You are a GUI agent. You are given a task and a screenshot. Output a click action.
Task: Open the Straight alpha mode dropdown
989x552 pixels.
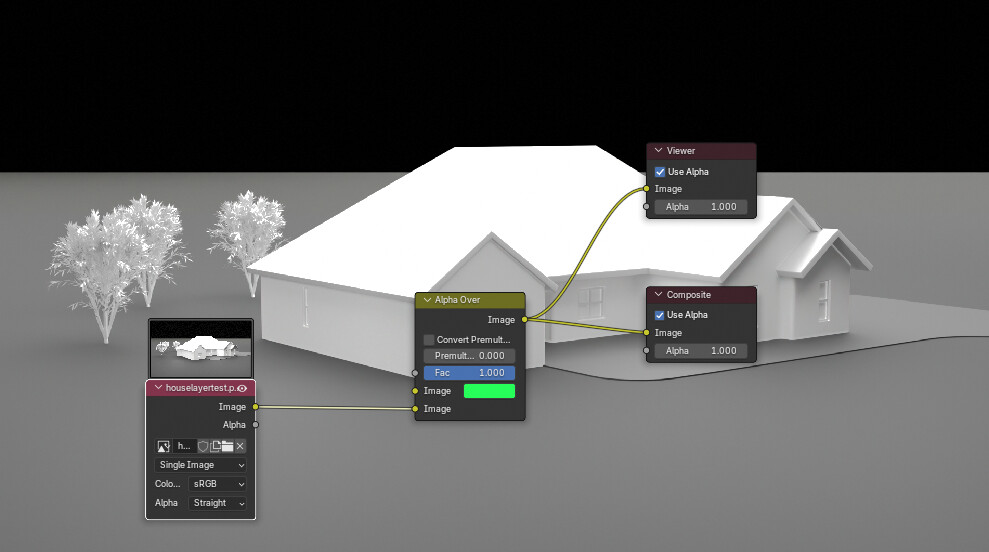[218, 503]
